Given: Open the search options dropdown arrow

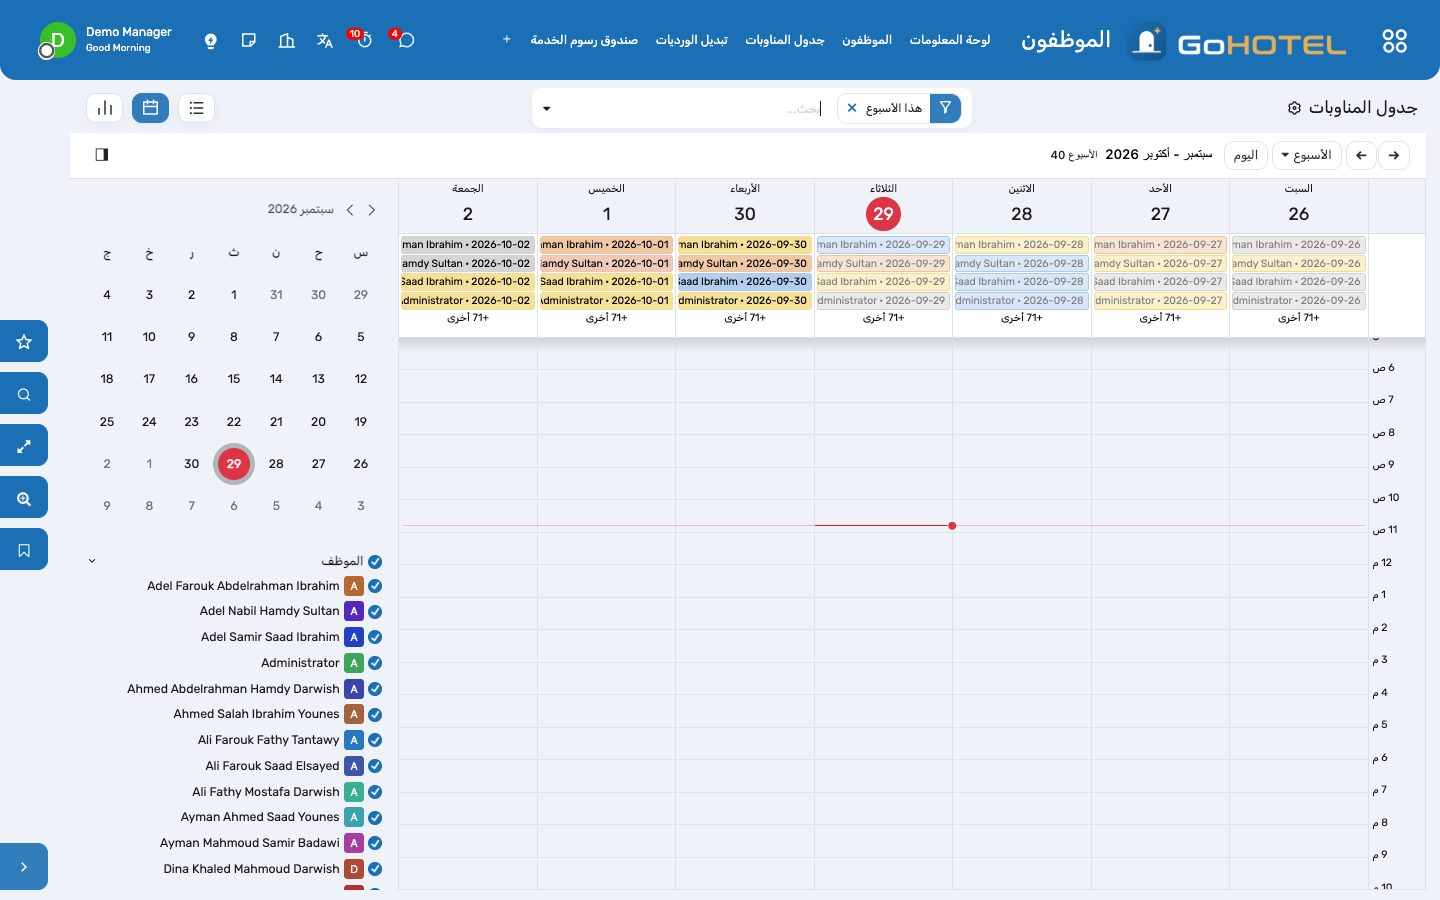Looking at the screenshot, I should tap(547, 108).
